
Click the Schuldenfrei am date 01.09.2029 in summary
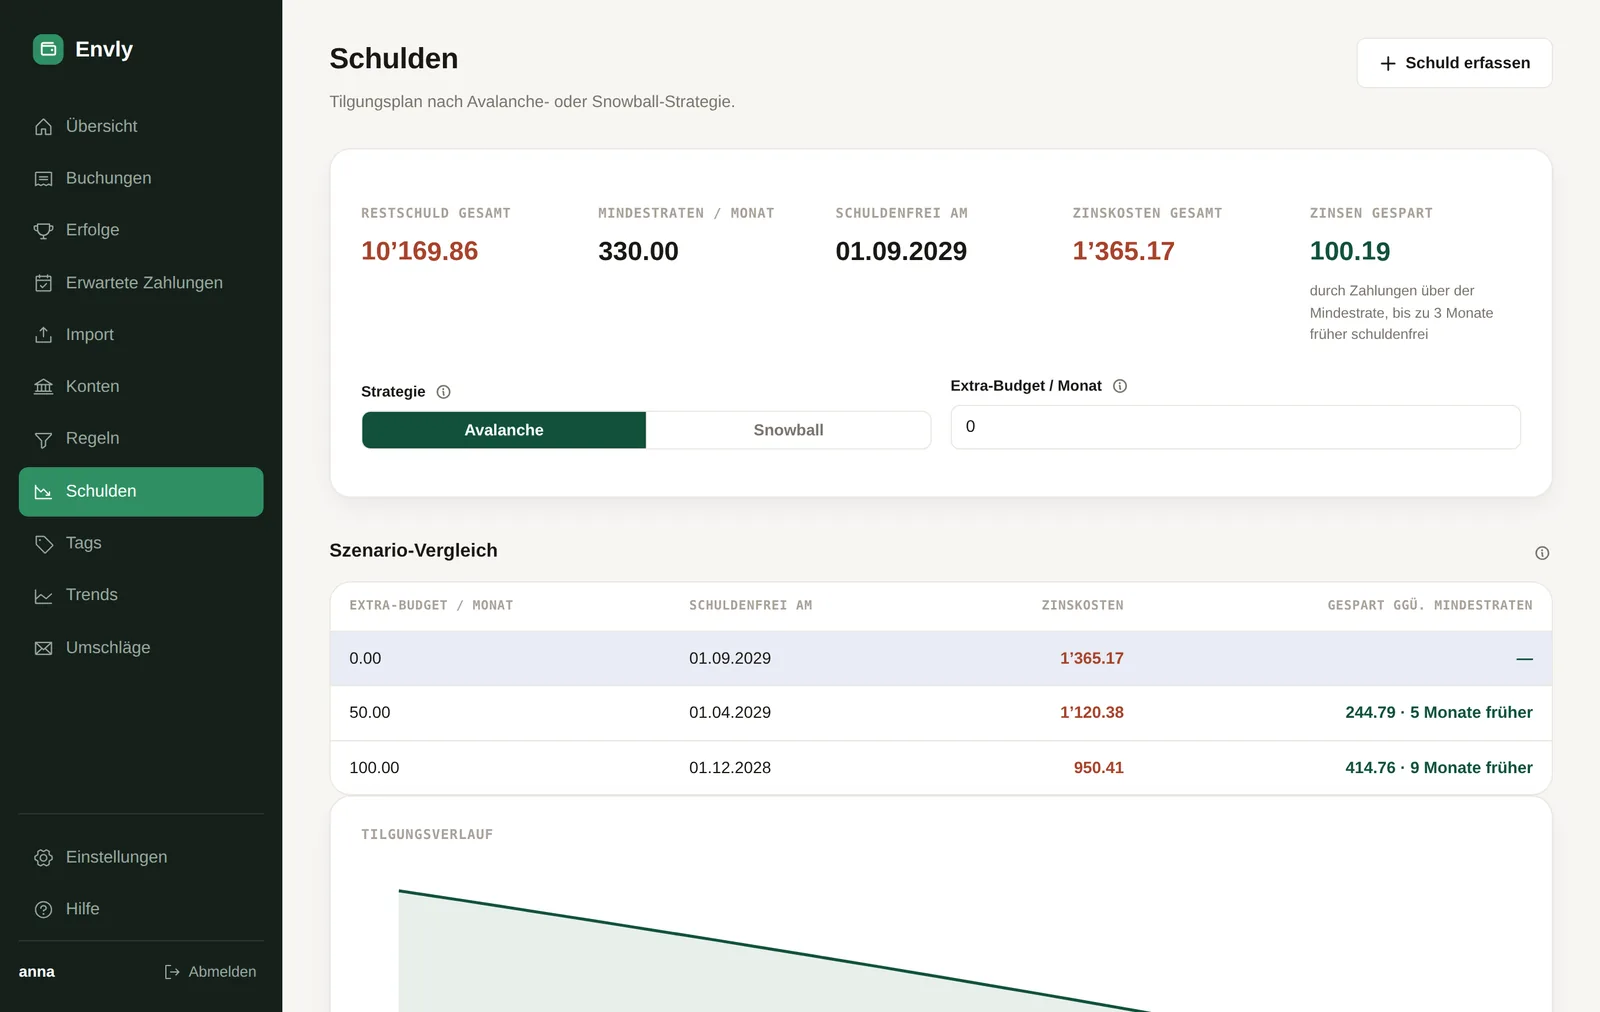pos(901,251)
